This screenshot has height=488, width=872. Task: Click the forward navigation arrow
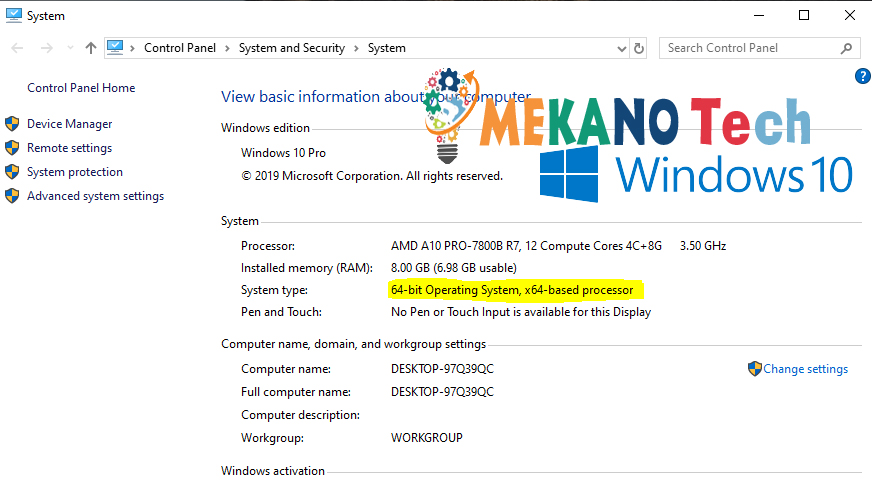coord(47,48)
